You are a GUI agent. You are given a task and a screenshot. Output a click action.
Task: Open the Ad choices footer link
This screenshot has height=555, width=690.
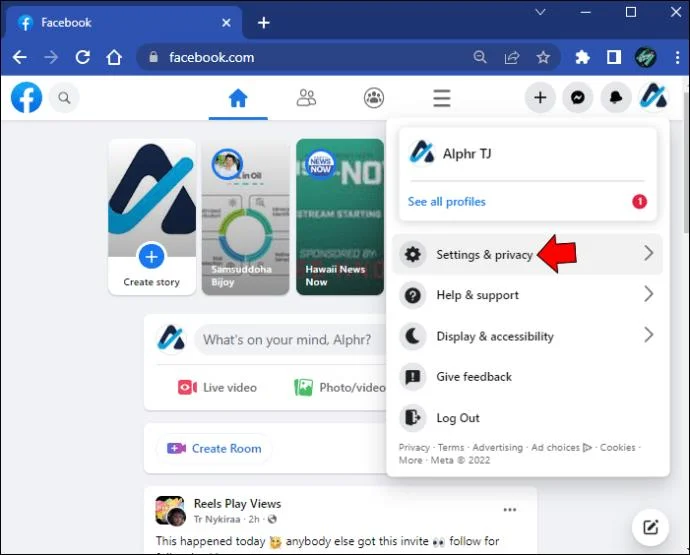tap(562, 448)
